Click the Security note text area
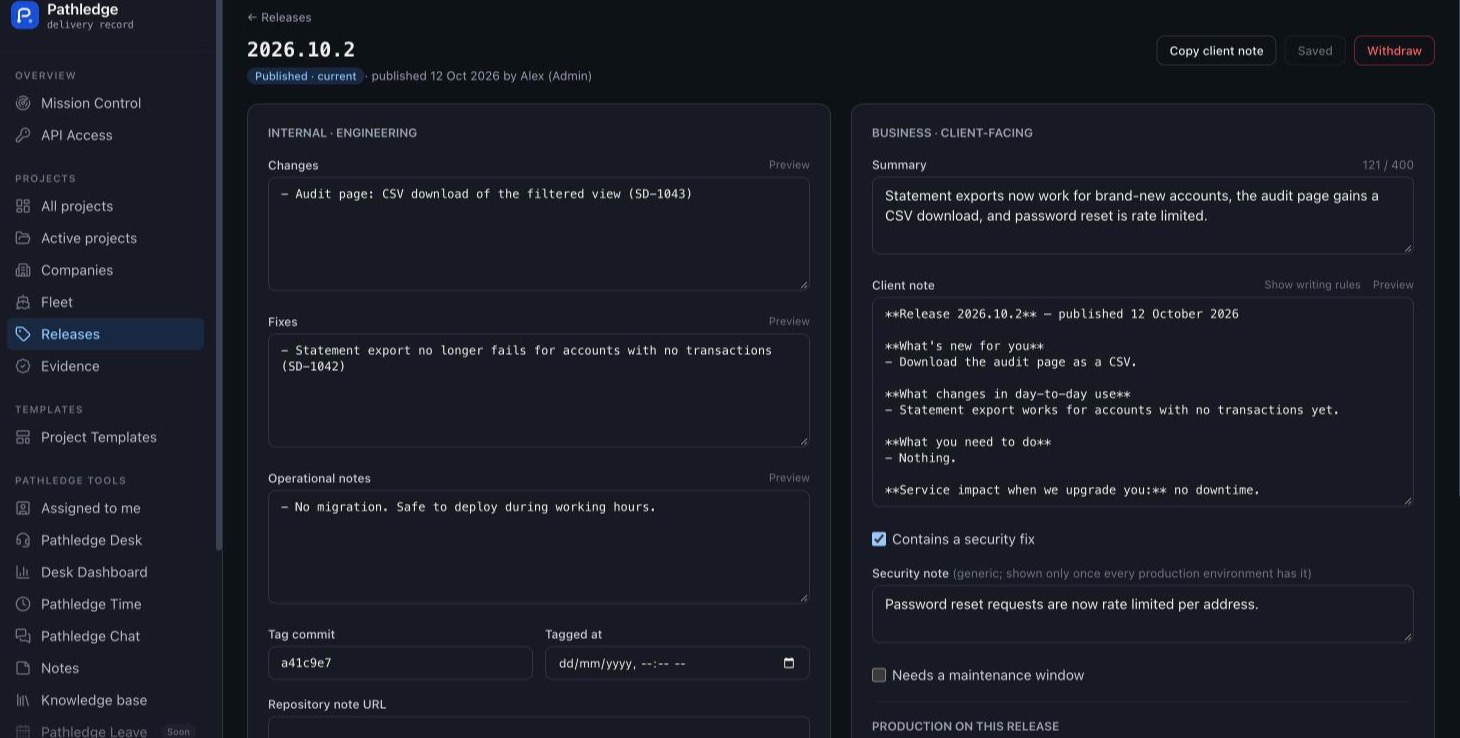The image size is (1460, 738). (x=1143, y=614)
